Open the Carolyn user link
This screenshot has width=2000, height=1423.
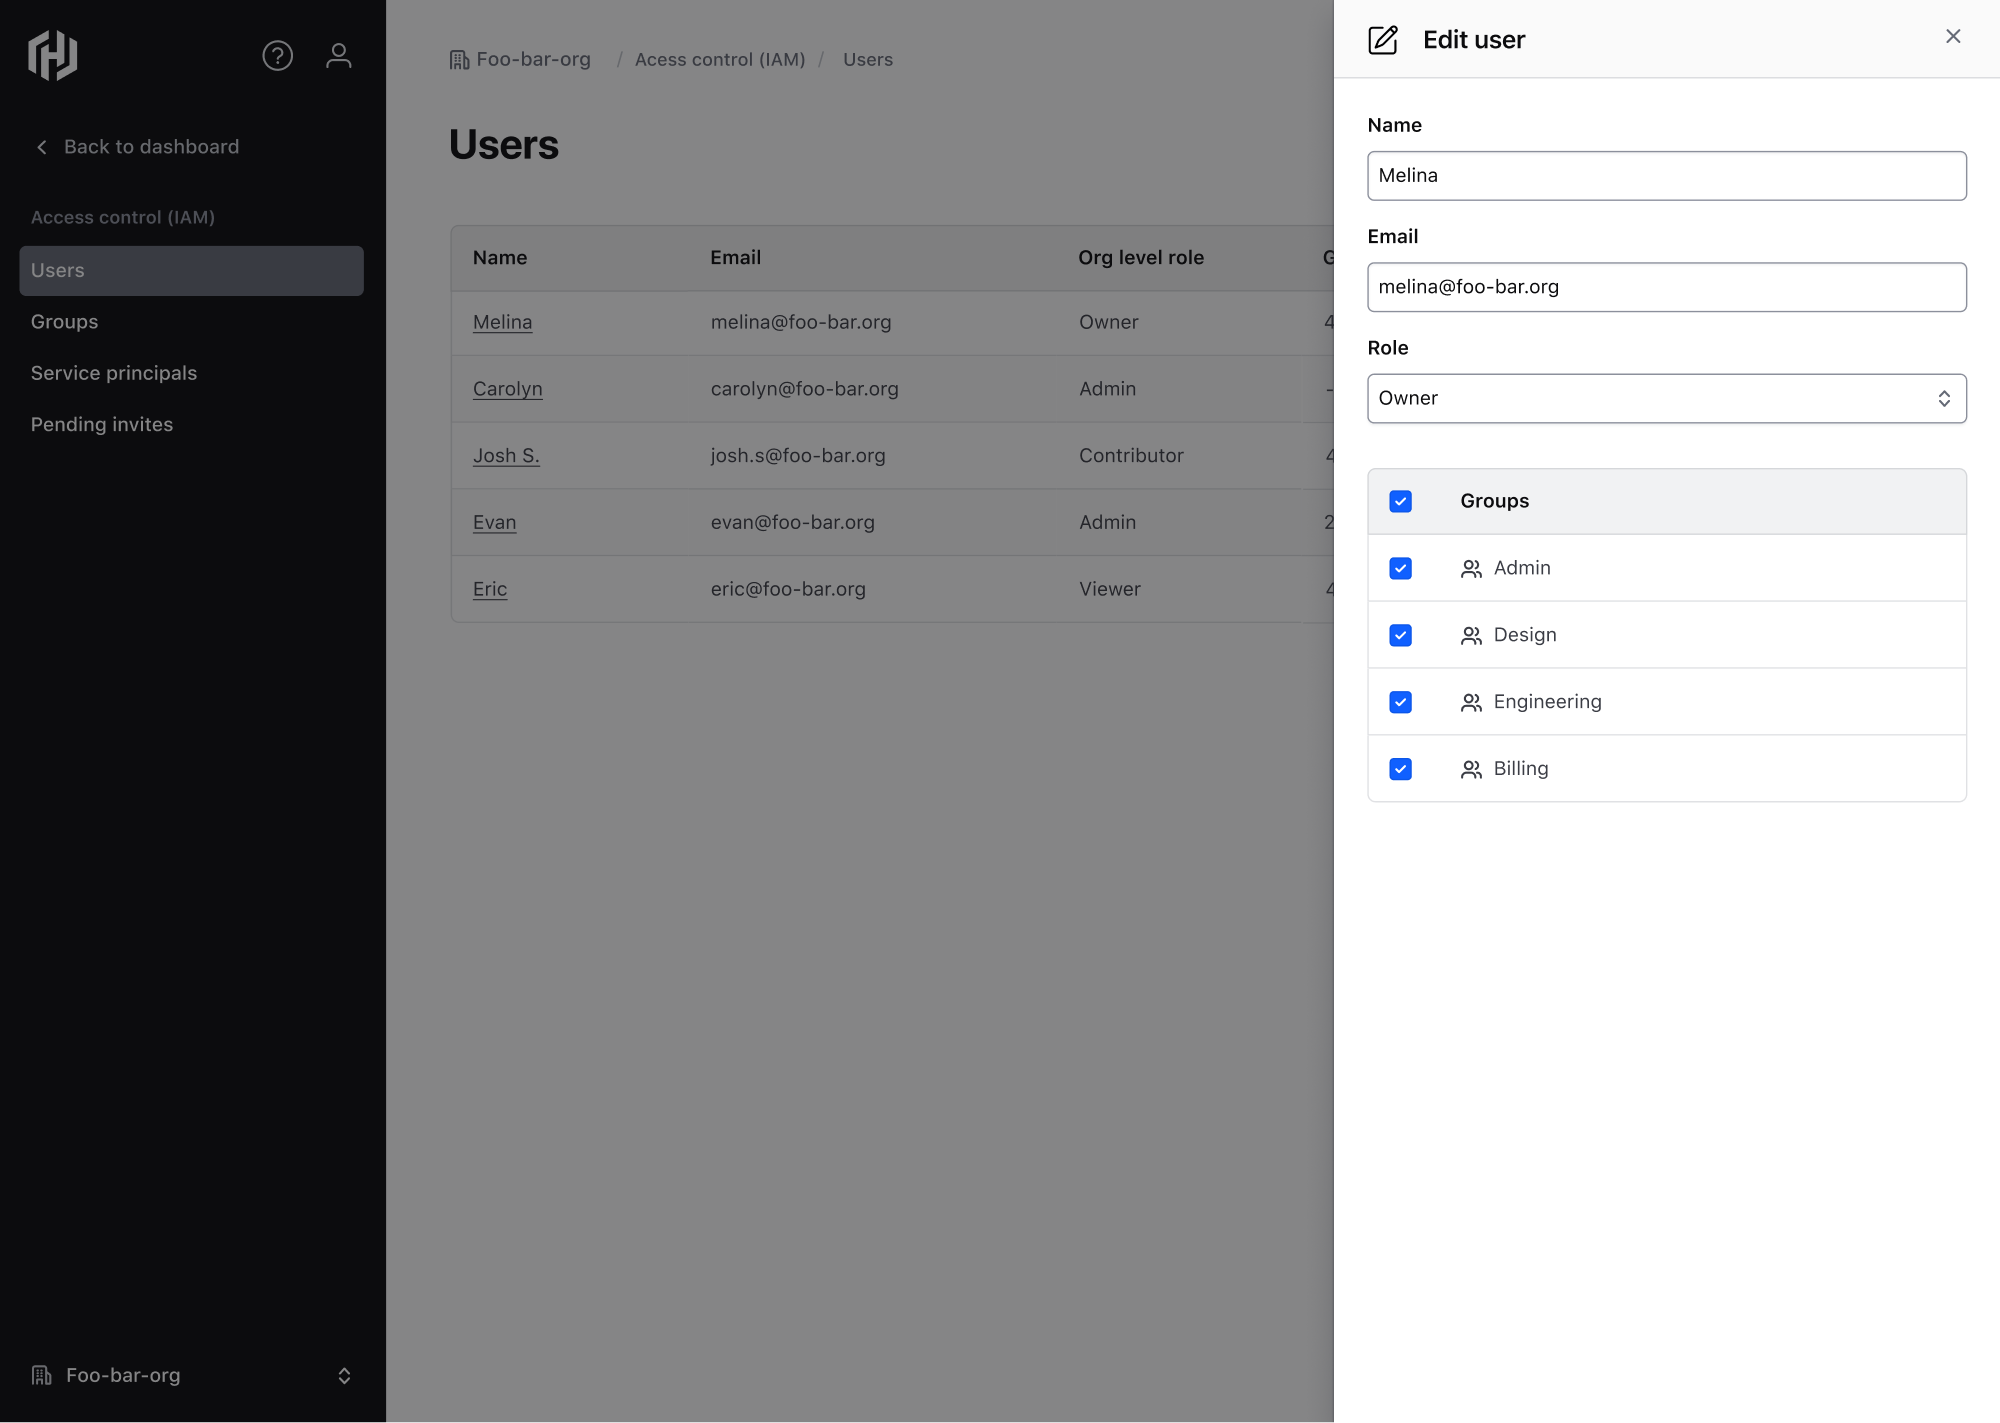click(x=508, y=389)
